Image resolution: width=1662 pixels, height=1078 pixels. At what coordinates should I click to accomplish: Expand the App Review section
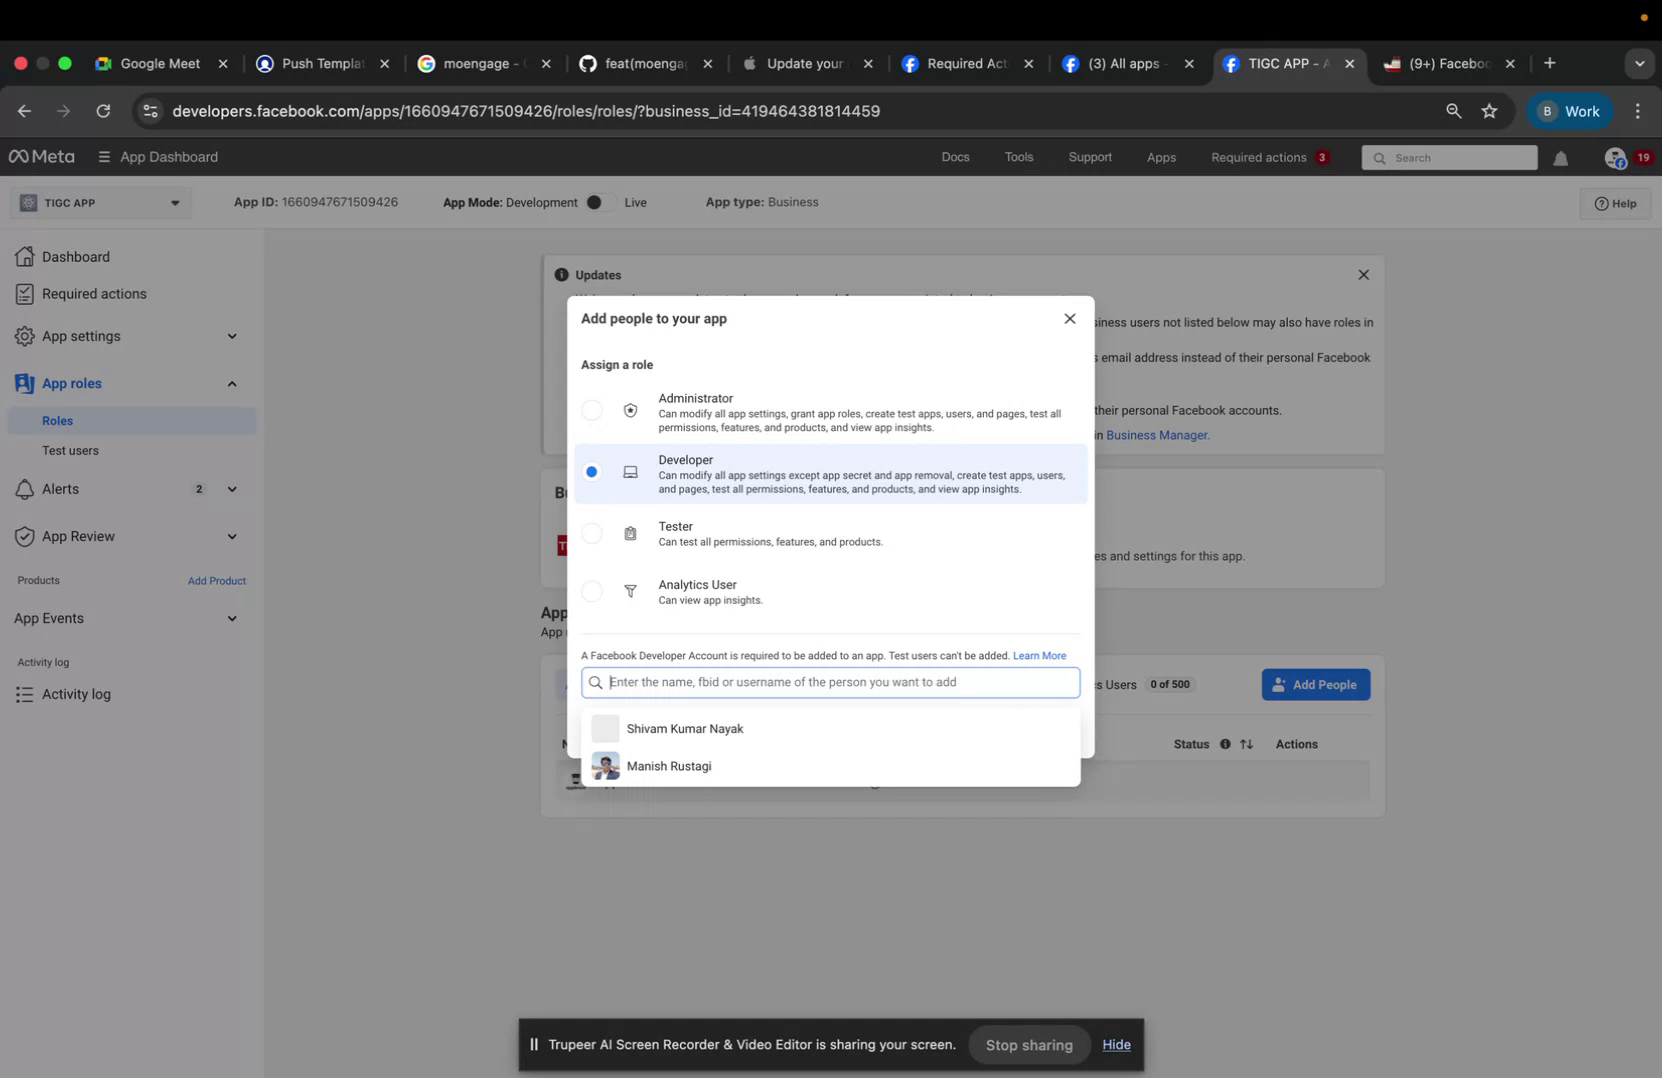(231, 537)
